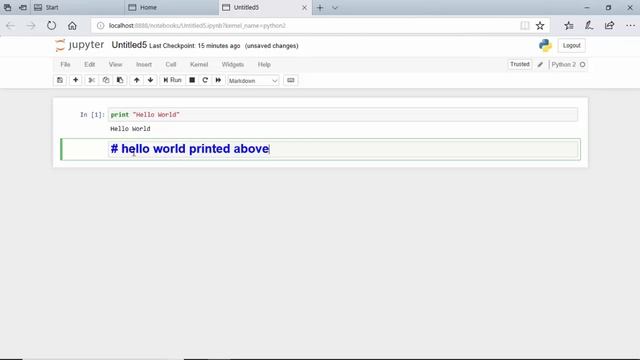The image size is (640, 360).
Task: Open the File menu
Action: coord(65,64)
